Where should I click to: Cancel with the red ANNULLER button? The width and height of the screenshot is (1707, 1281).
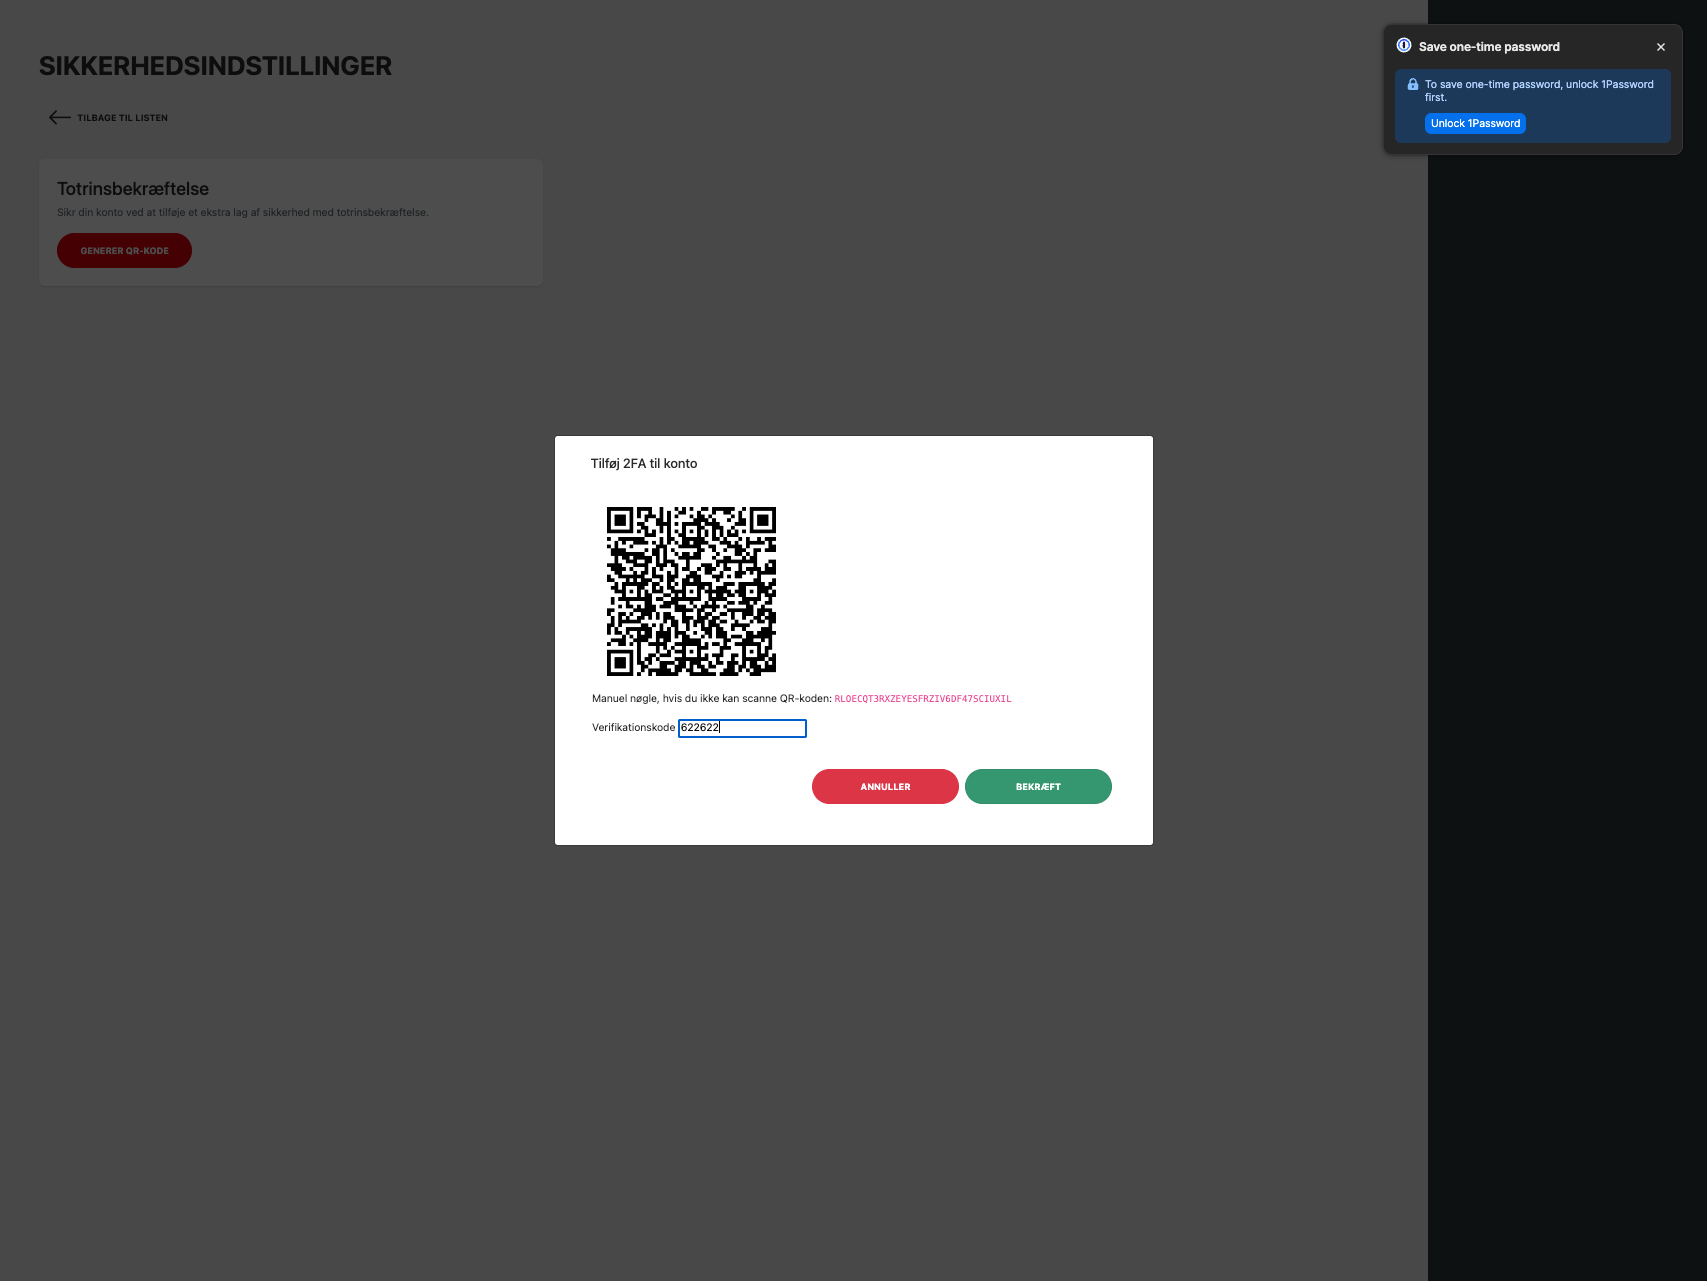[x=885, y=786]
